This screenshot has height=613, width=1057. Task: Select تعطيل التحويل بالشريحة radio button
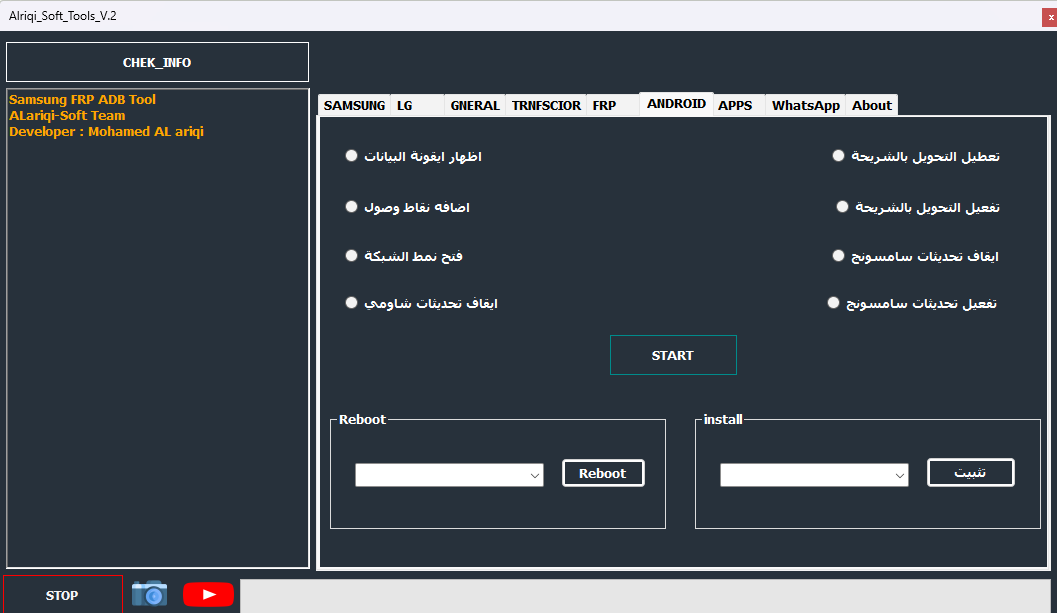pos(838,155)
